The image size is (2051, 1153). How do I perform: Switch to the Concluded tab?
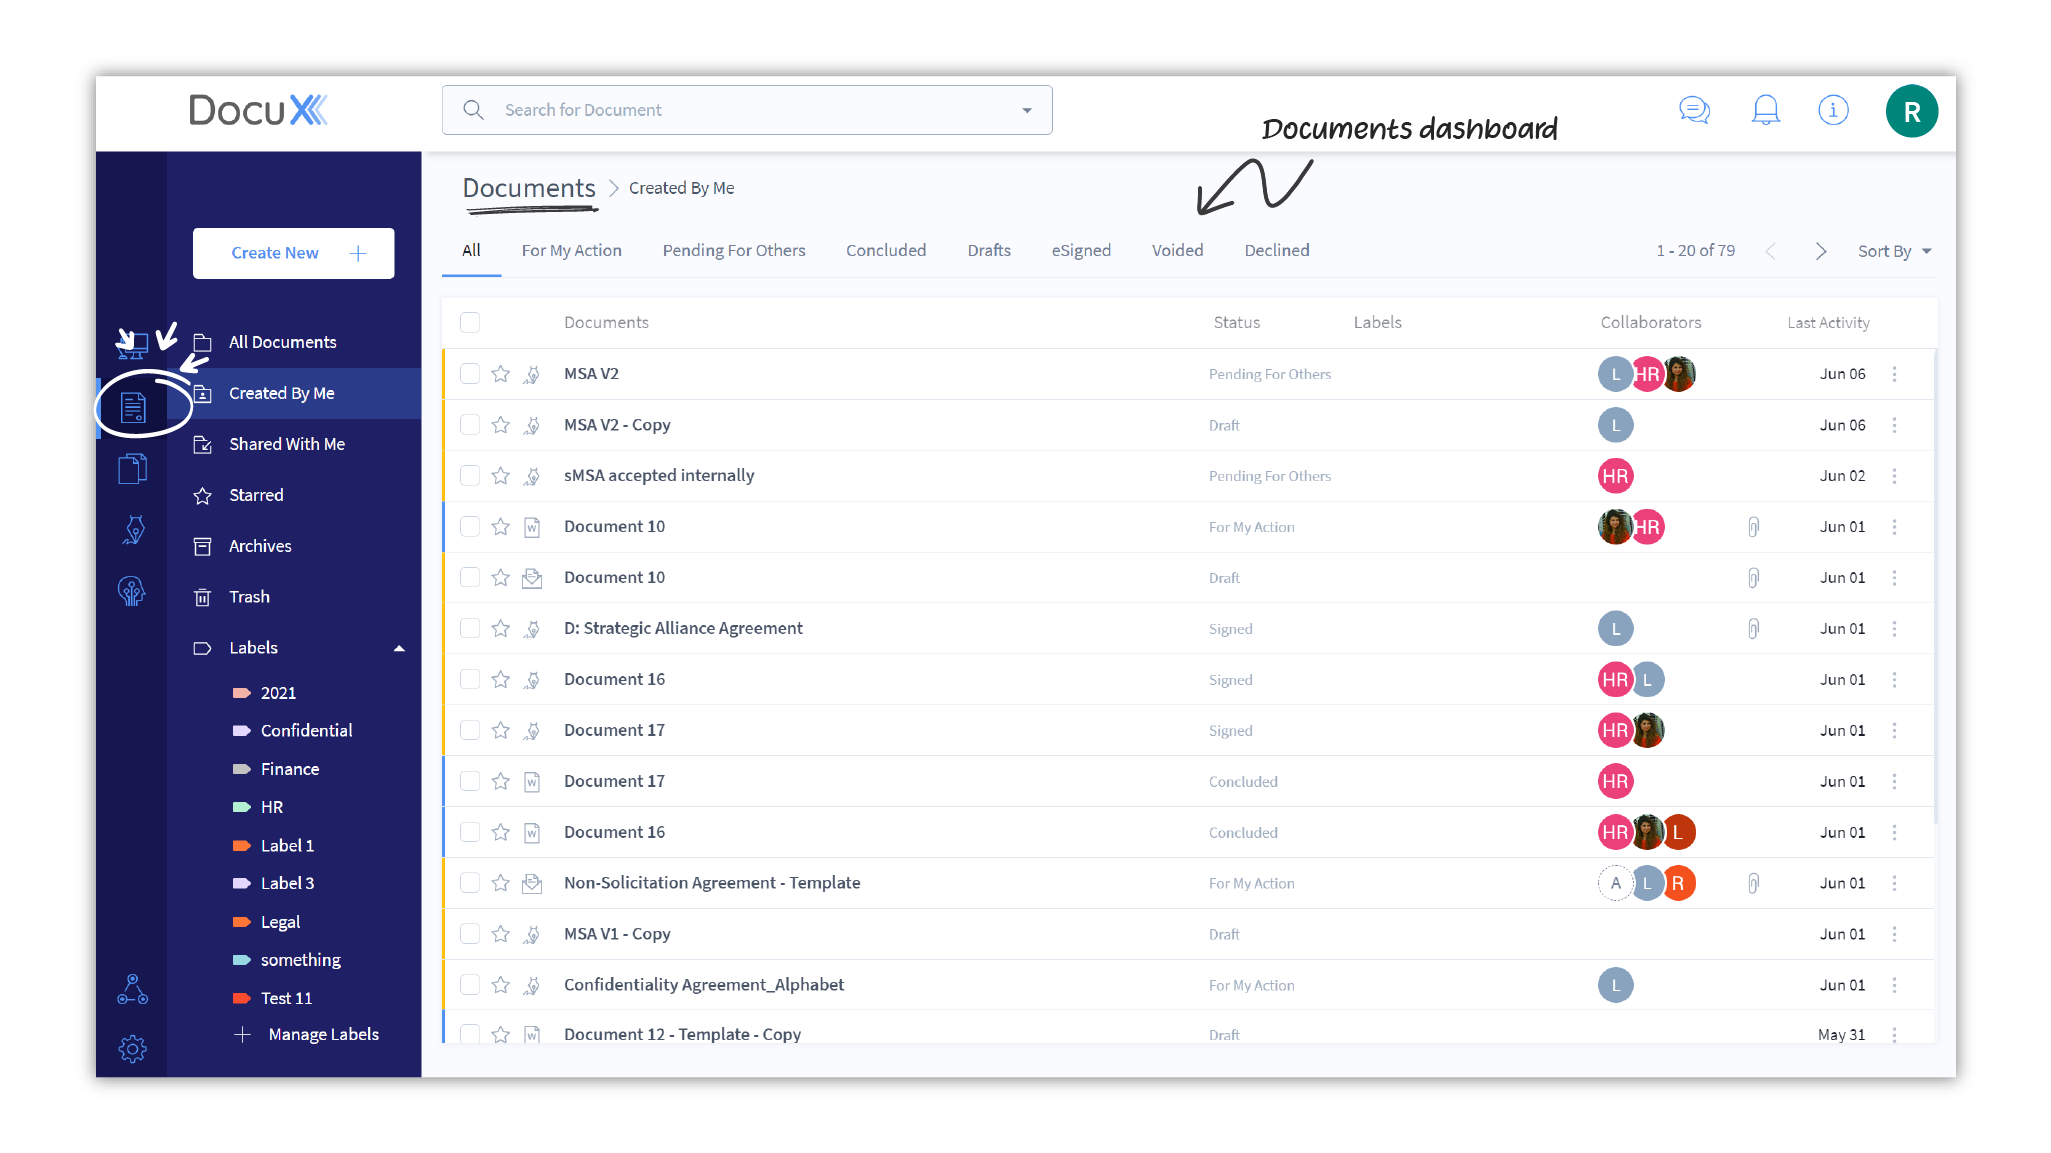(885, 251)
